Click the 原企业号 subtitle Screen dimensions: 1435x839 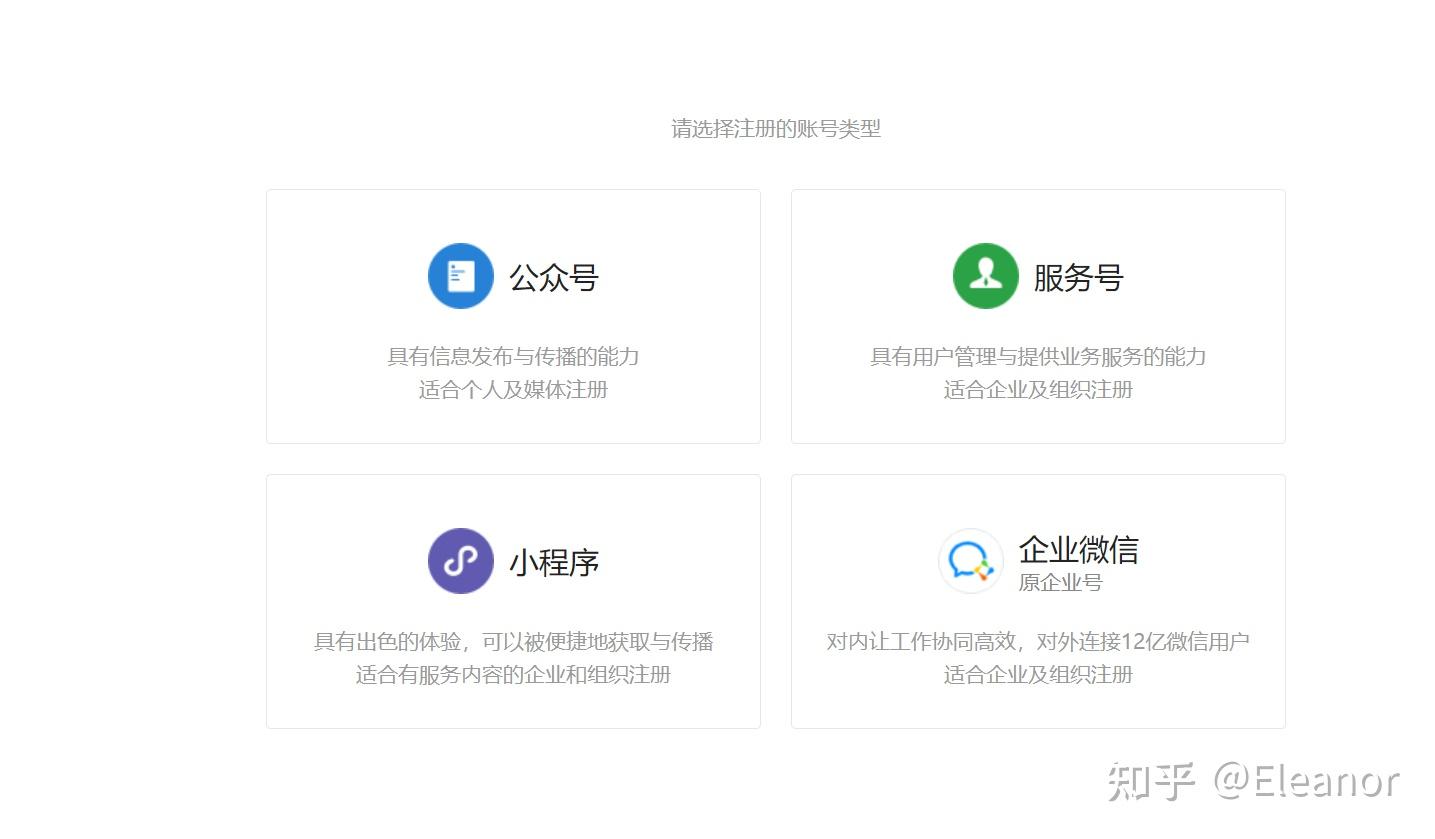click(x=1060, y=582)
